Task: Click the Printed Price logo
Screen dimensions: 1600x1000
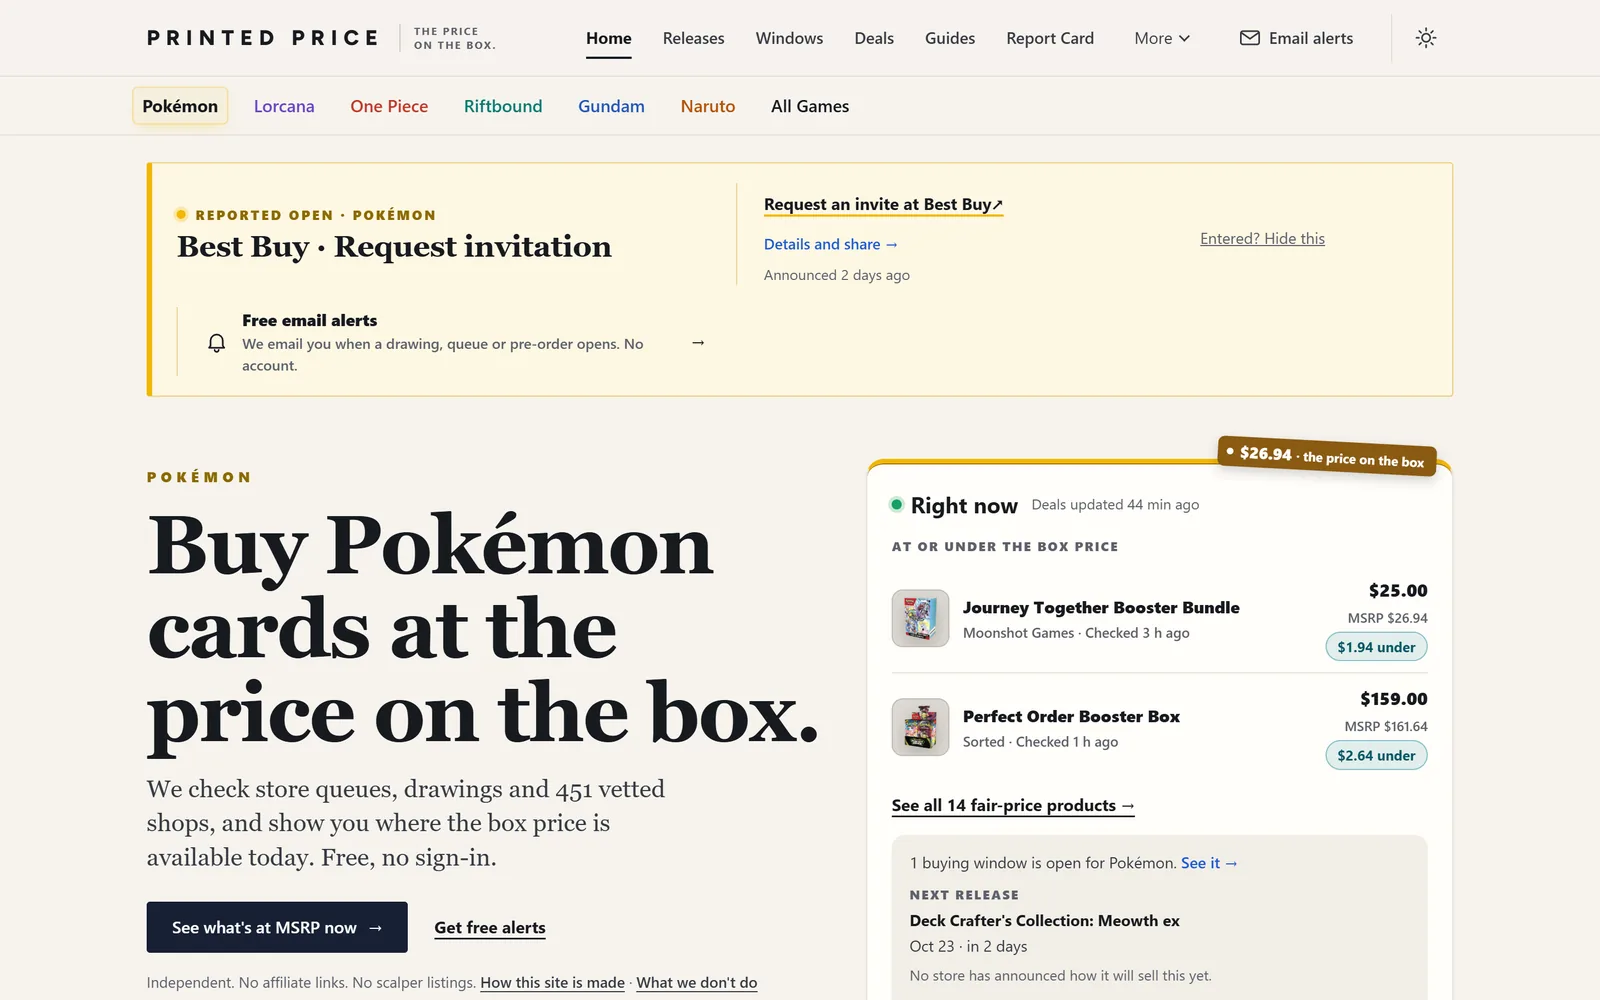Action: [x=263, y=38]
